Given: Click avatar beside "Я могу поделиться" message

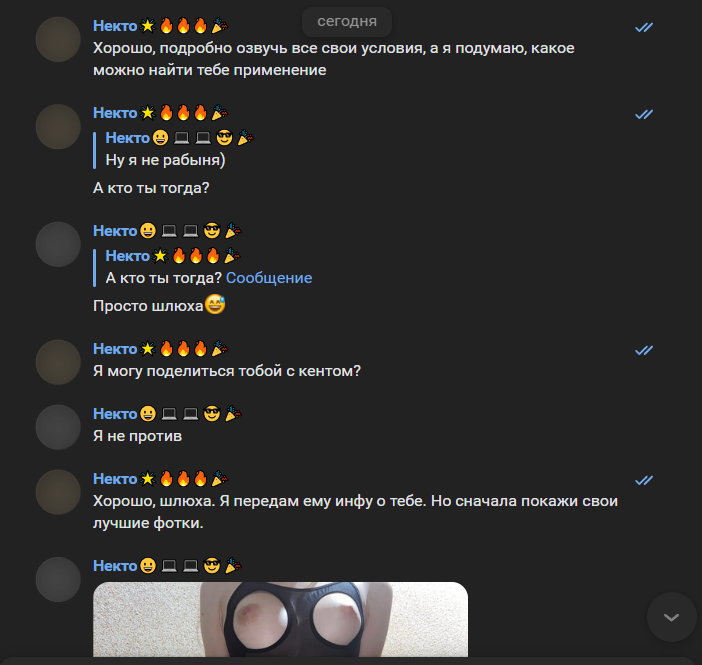Looking at the screenshot, I should pyautogui.click(x=58, y=362).
